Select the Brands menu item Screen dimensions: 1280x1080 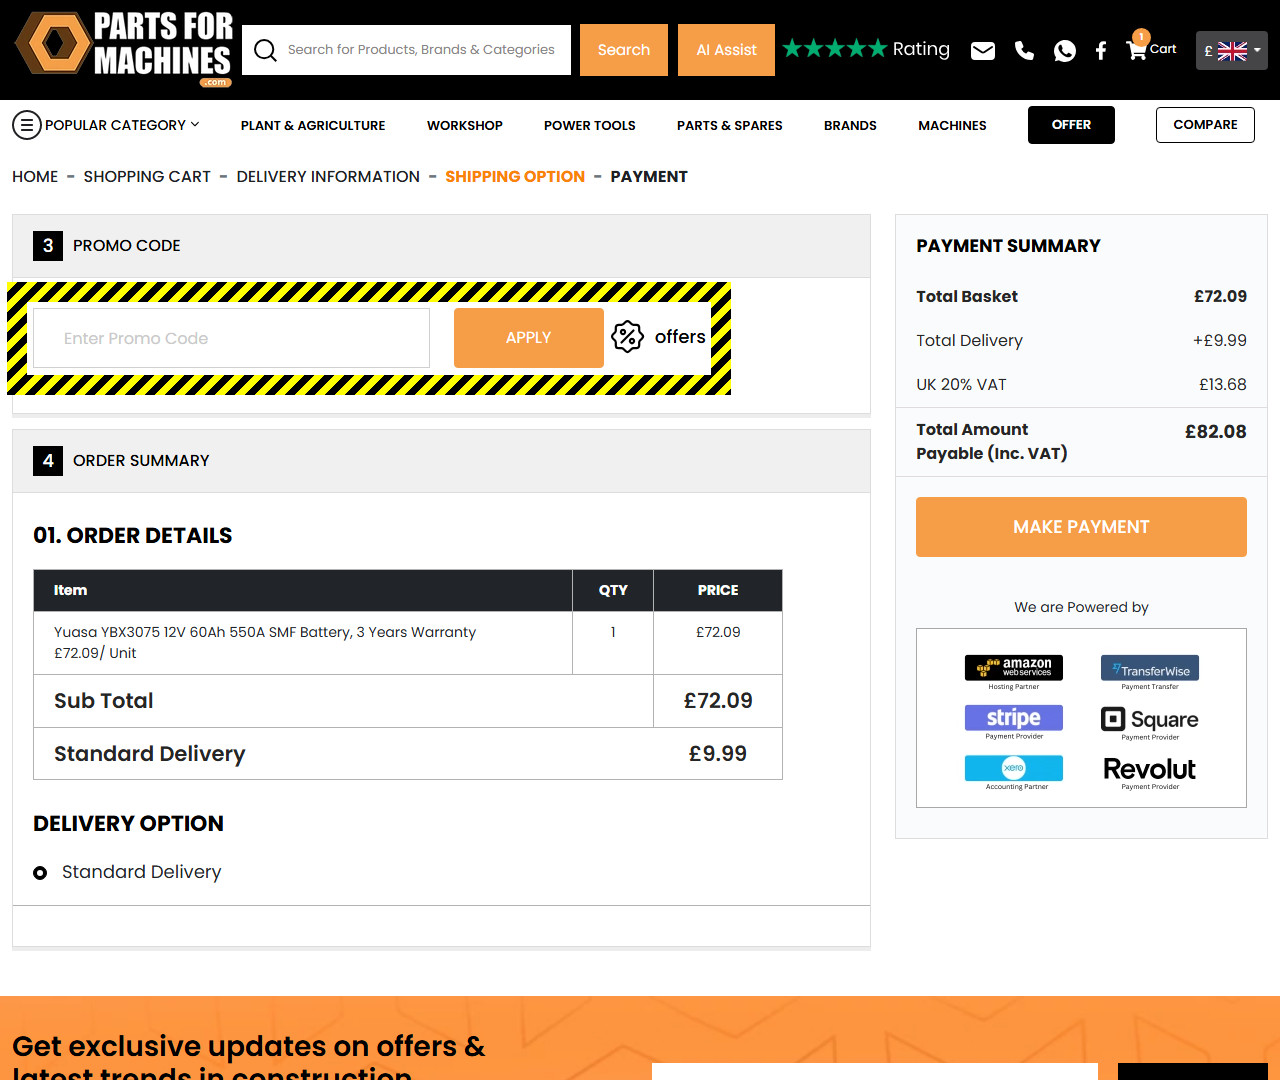(850, 125)
